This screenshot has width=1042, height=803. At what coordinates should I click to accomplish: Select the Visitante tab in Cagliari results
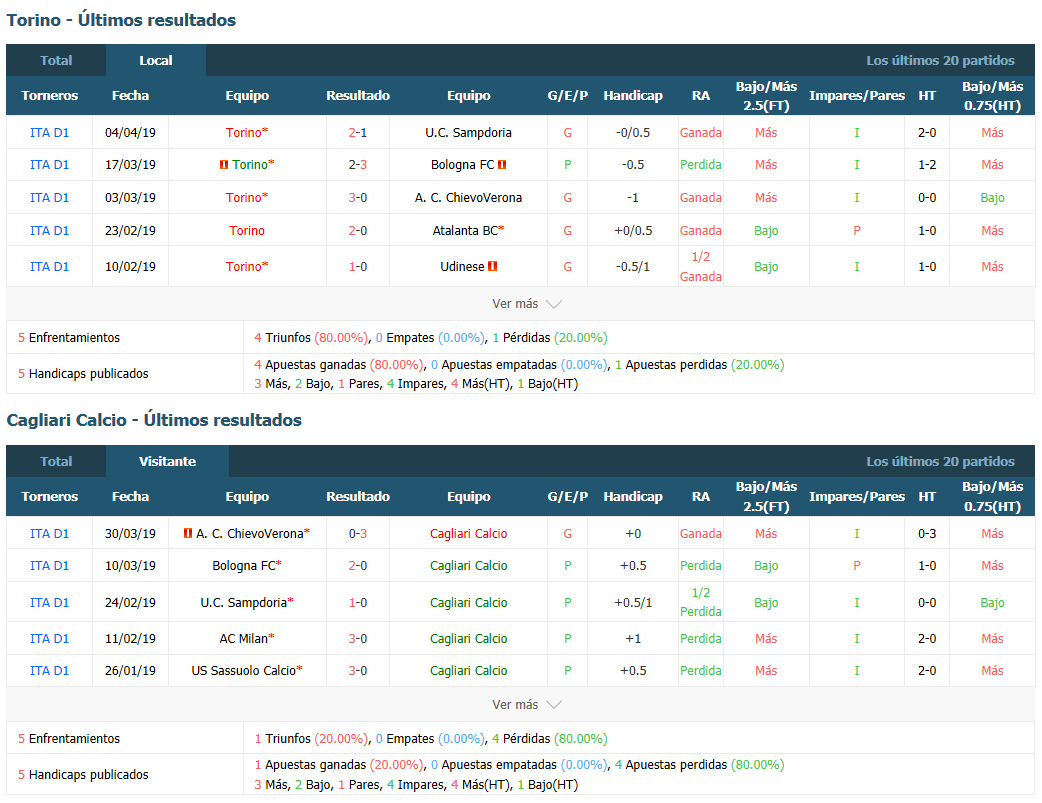pyautogui.click(x=167, y=461)
